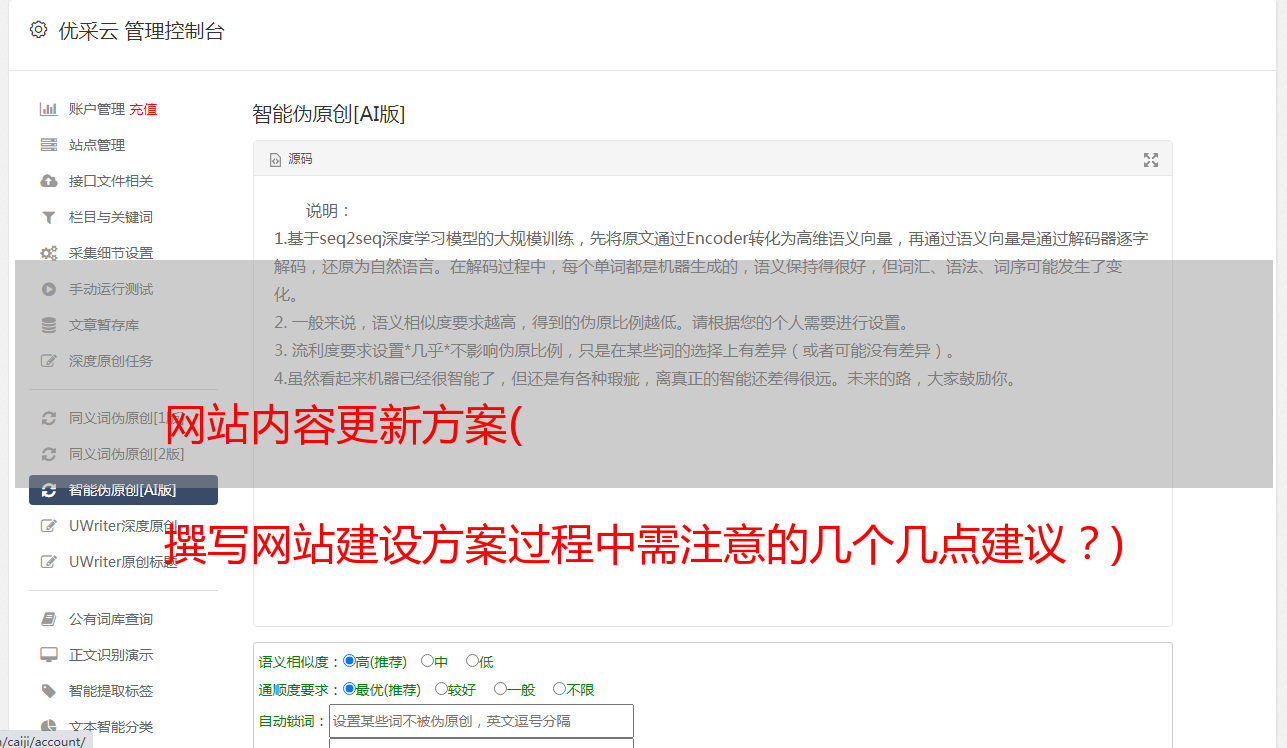Click the cloud upload icon for 接口文件相关
The width and height of the screenshot is (1287, 748).
48,181
